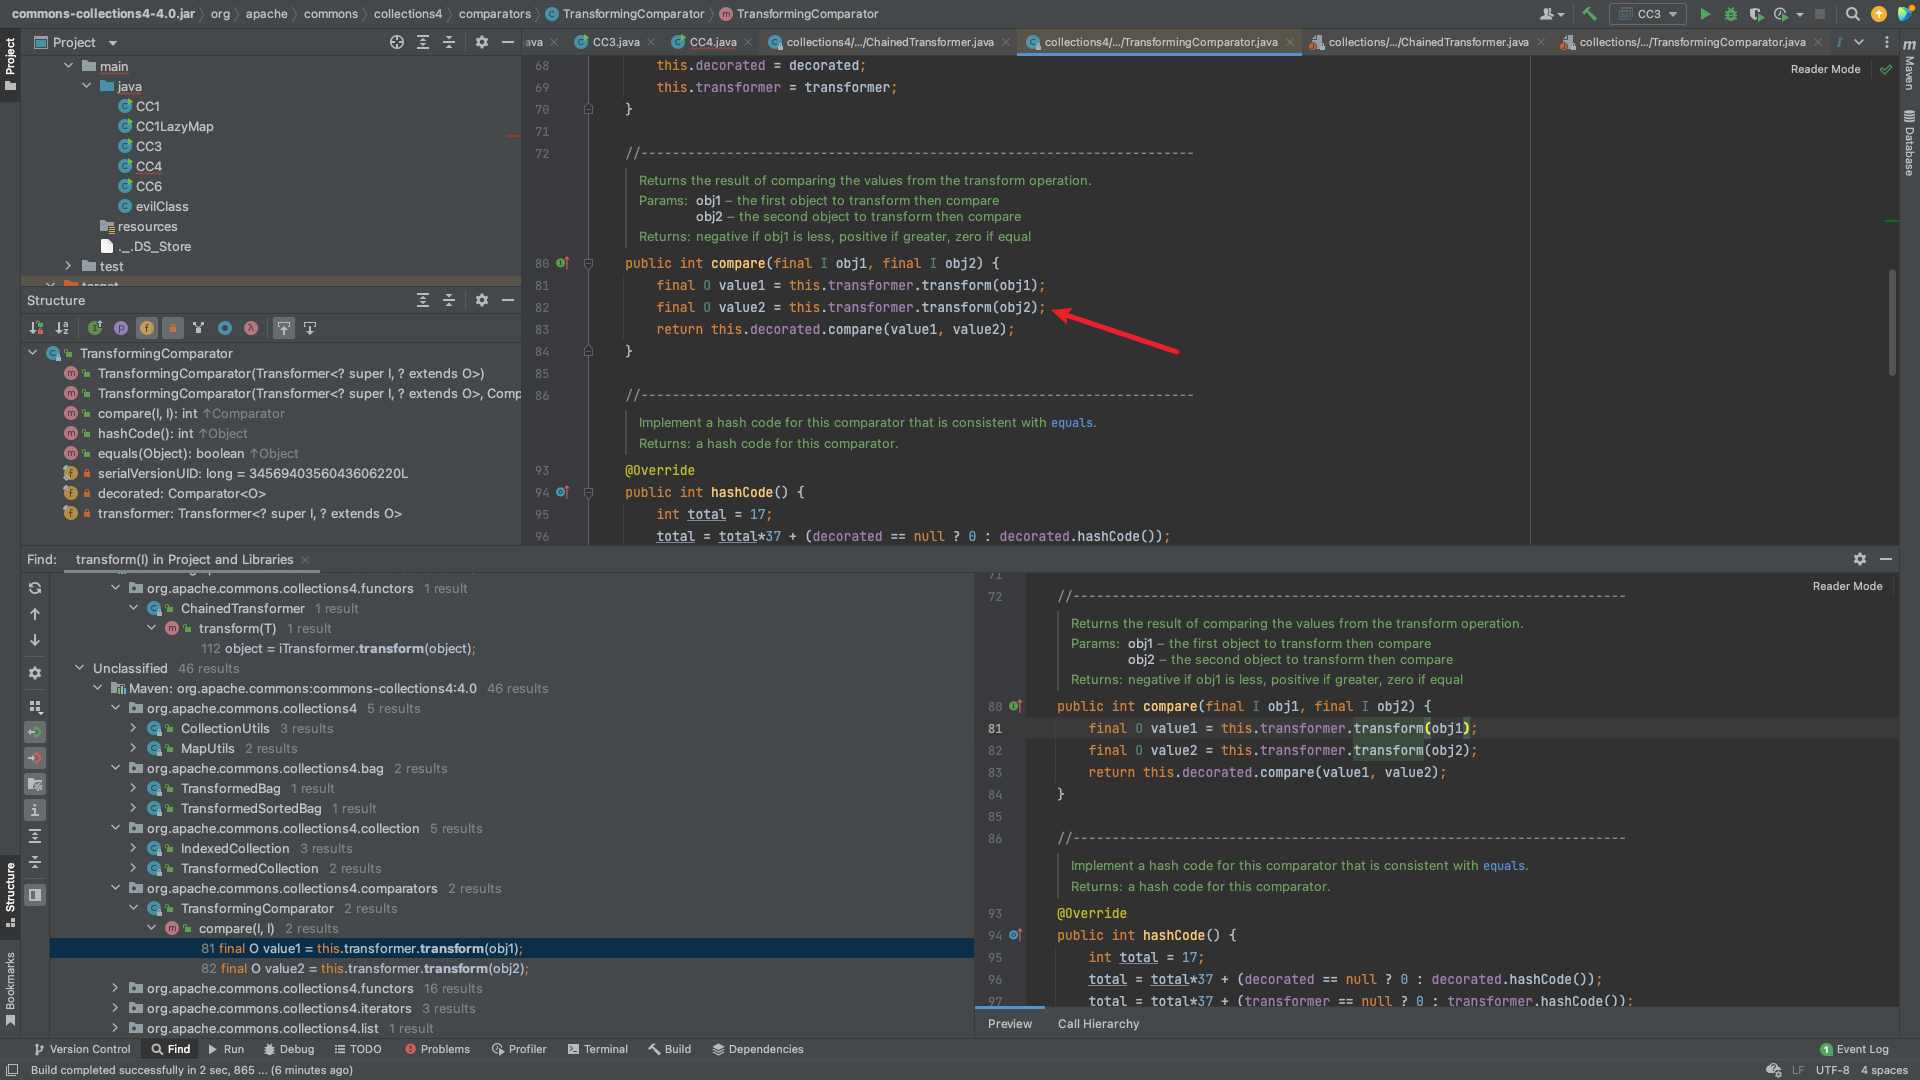This screenshot has height=1080, width=1920.
Task: Rerun the find search with the refresh icon
Action: (x=35, y=588)
